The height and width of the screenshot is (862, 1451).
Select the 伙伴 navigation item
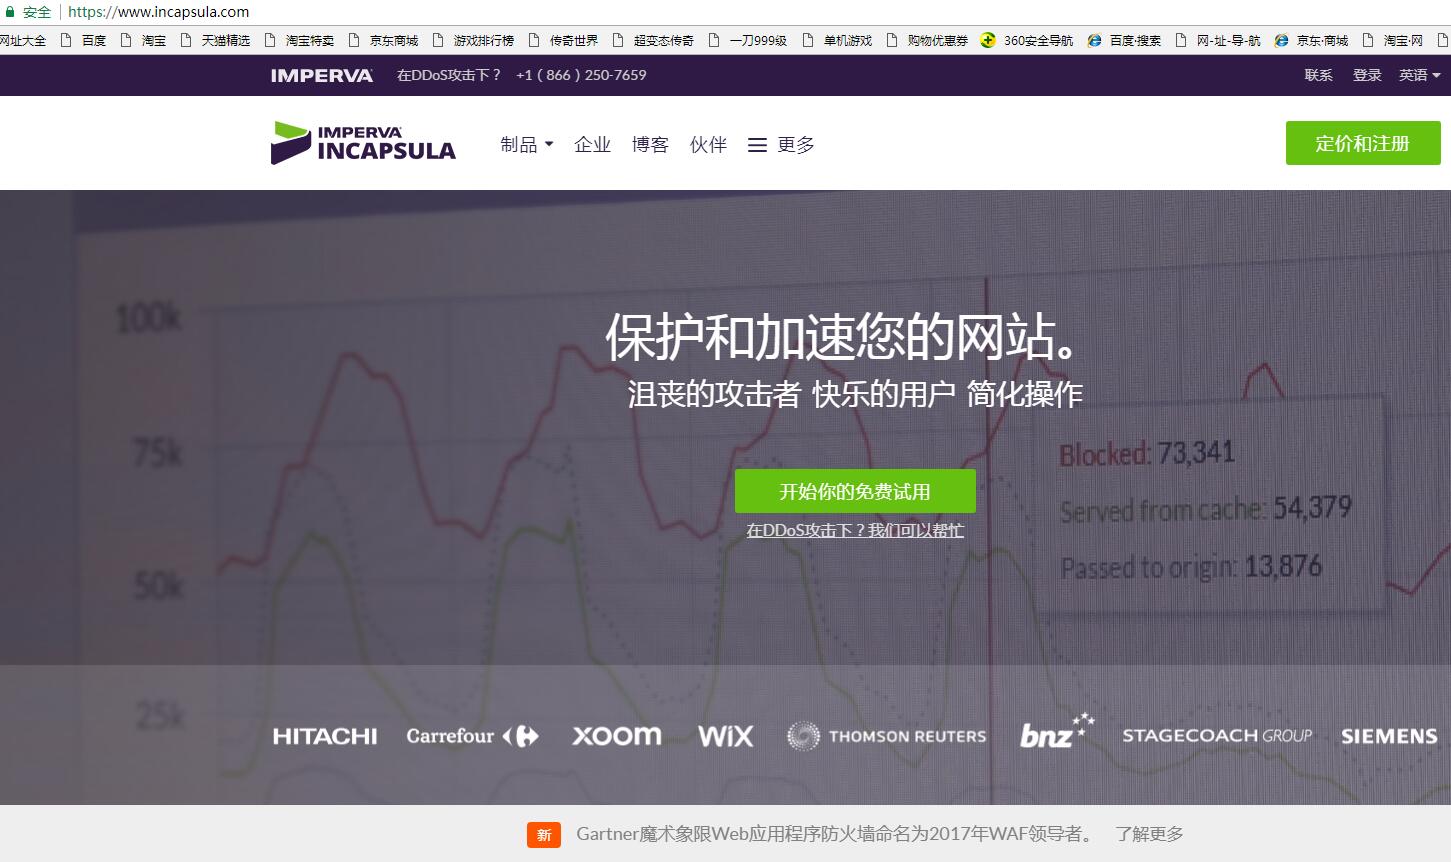[708, 144]
